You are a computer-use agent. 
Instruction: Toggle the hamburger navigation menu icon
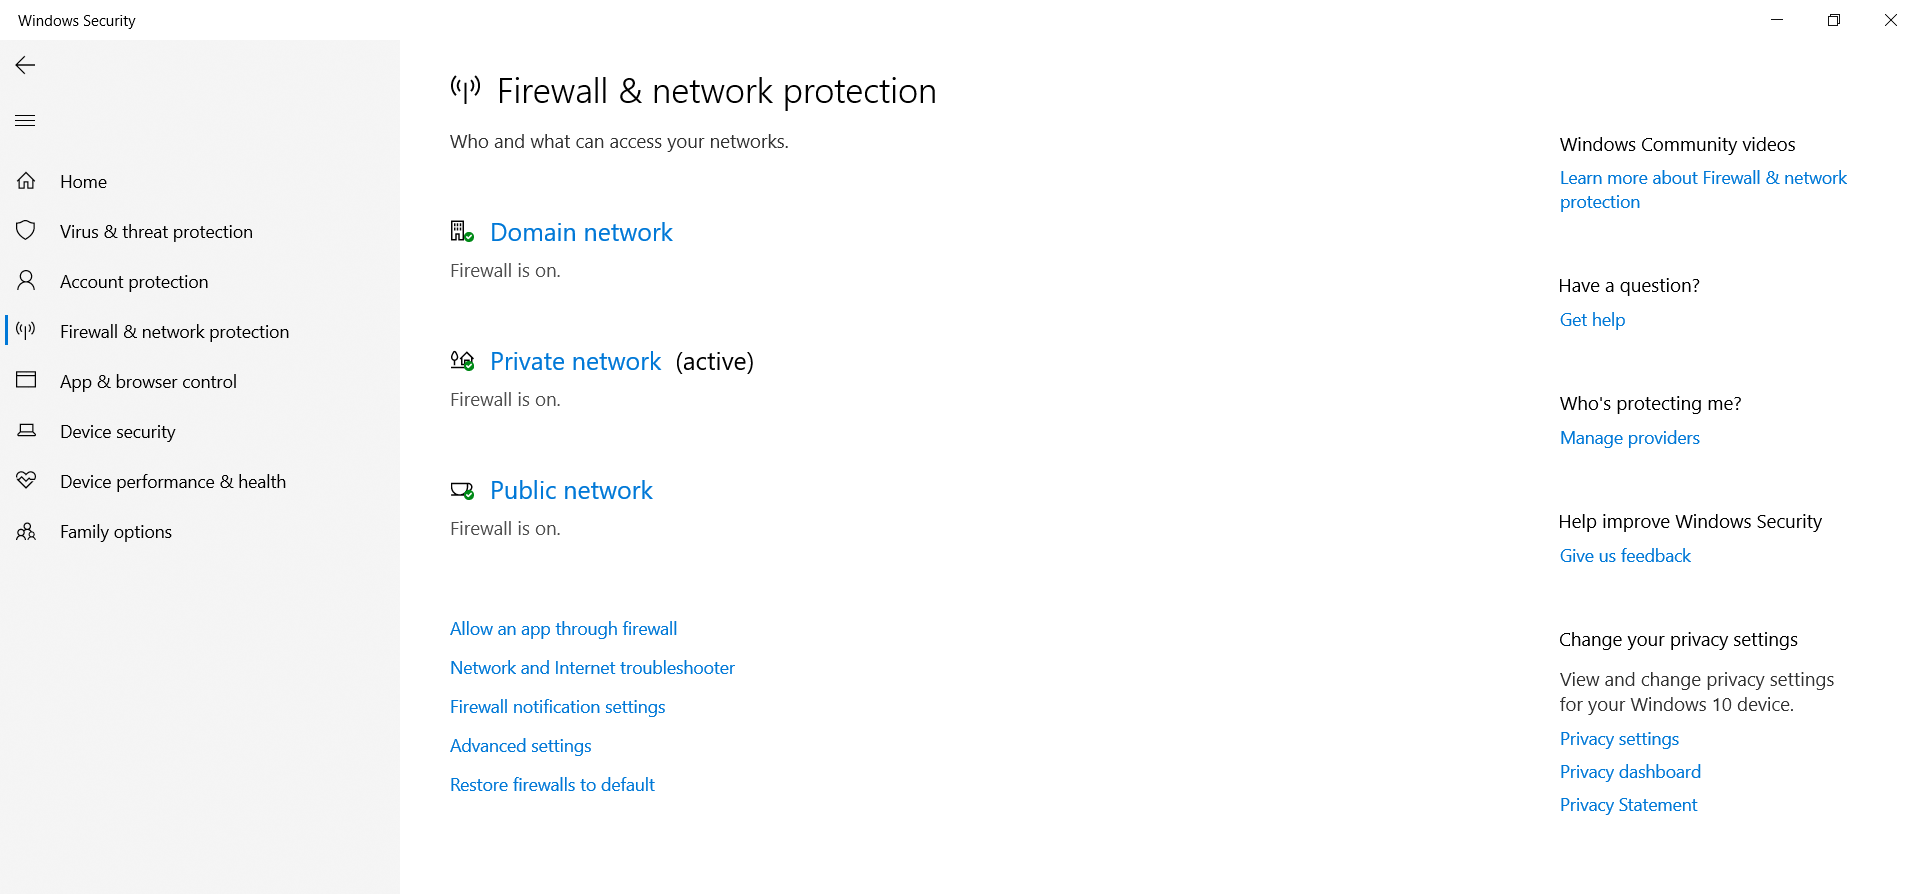(x=25, y=121)
